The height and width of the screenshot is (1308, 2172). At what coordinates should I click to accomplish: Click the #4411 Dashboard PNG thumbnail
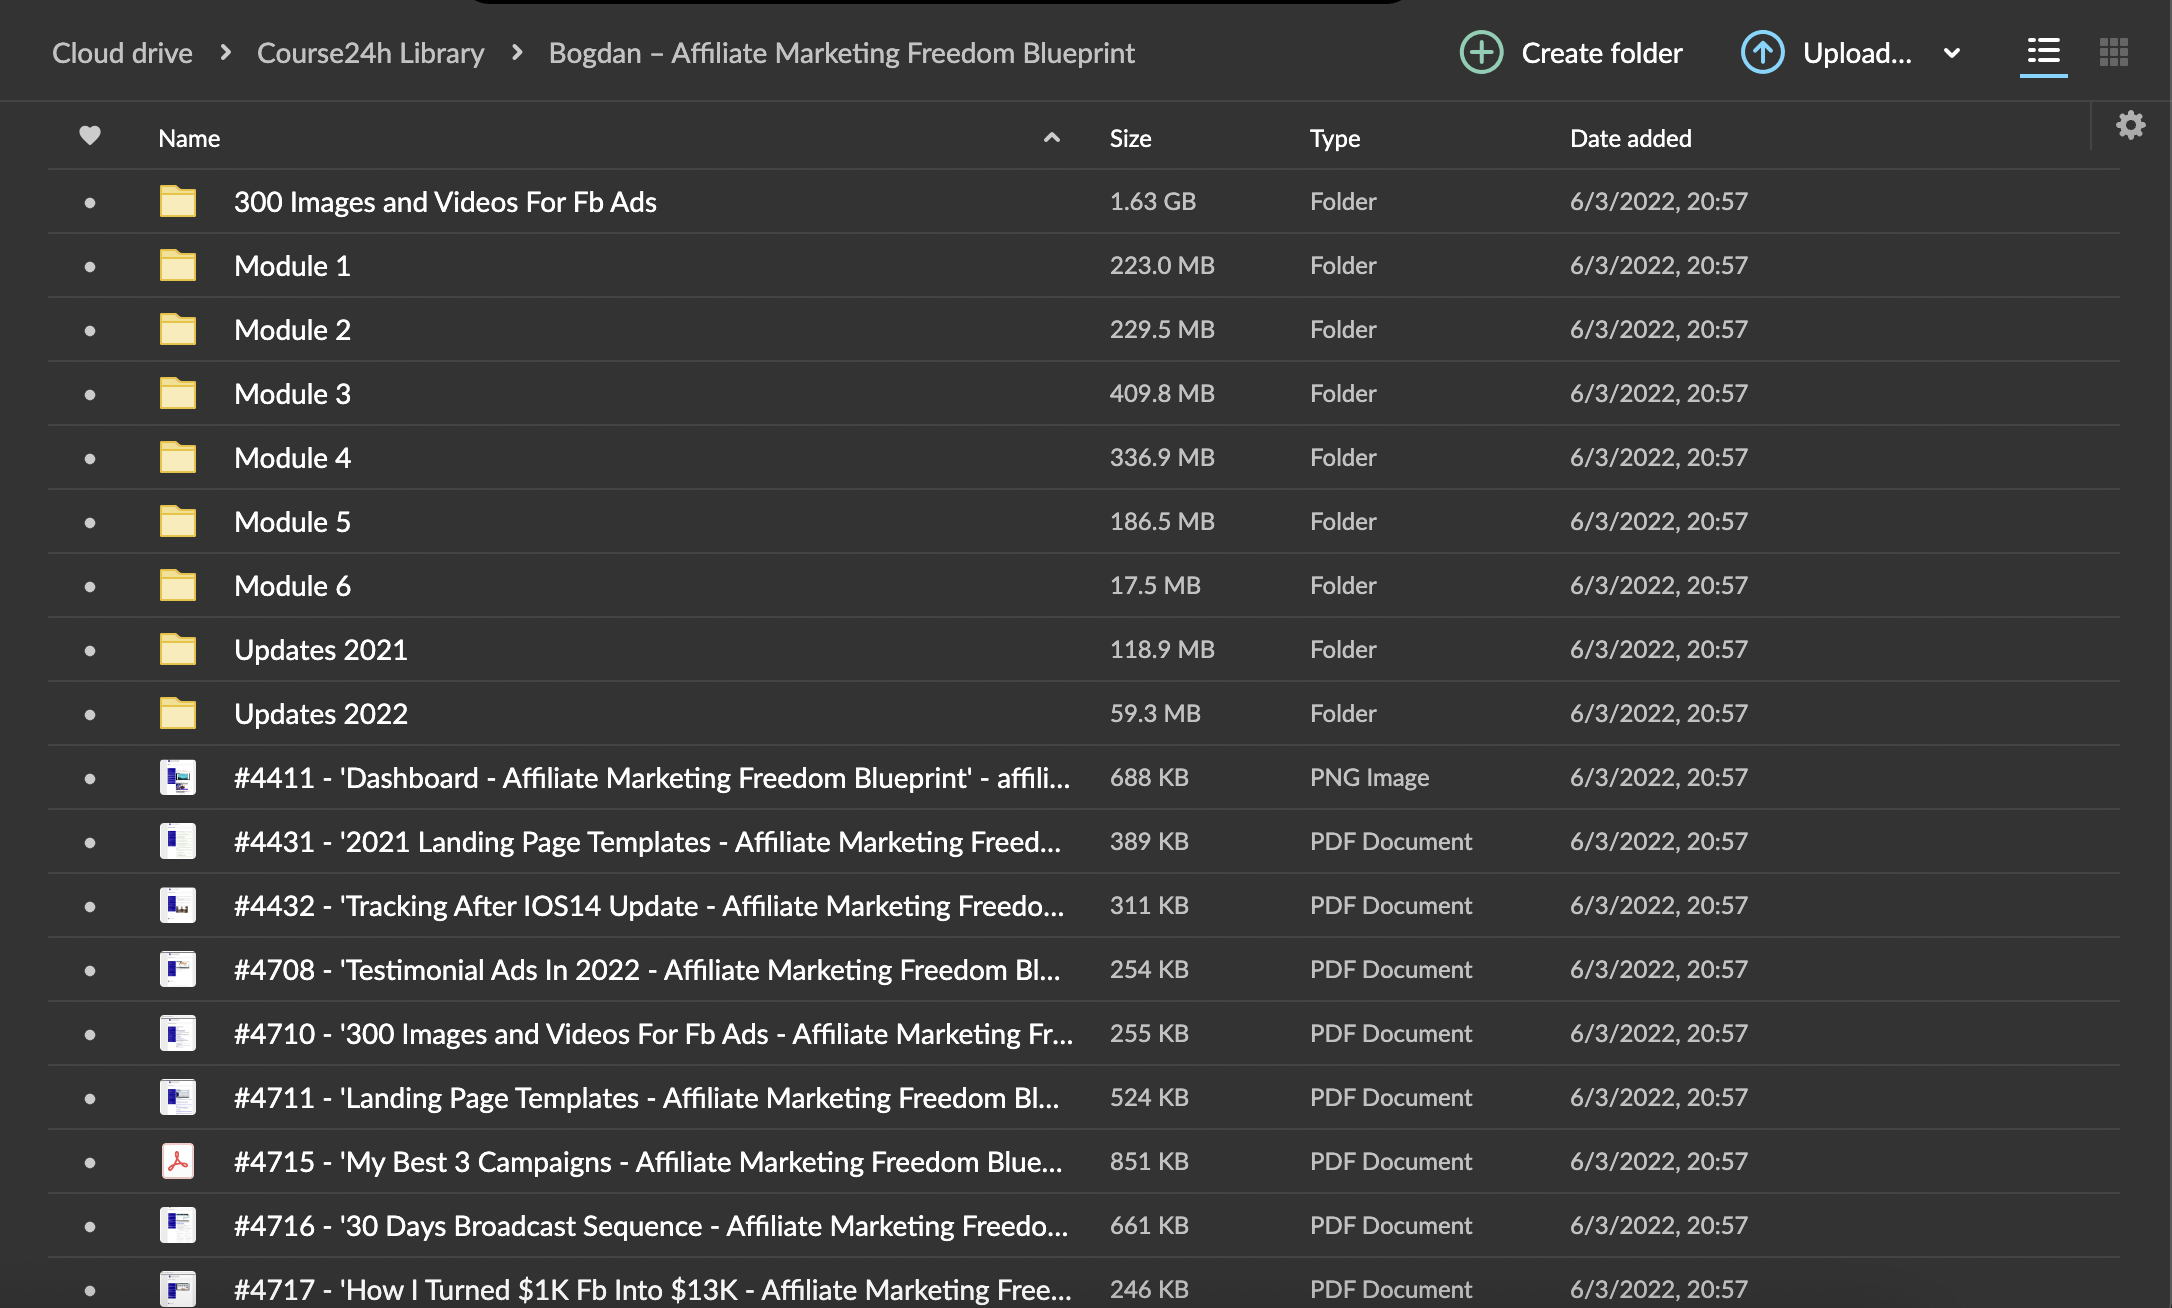pos(178,777)
